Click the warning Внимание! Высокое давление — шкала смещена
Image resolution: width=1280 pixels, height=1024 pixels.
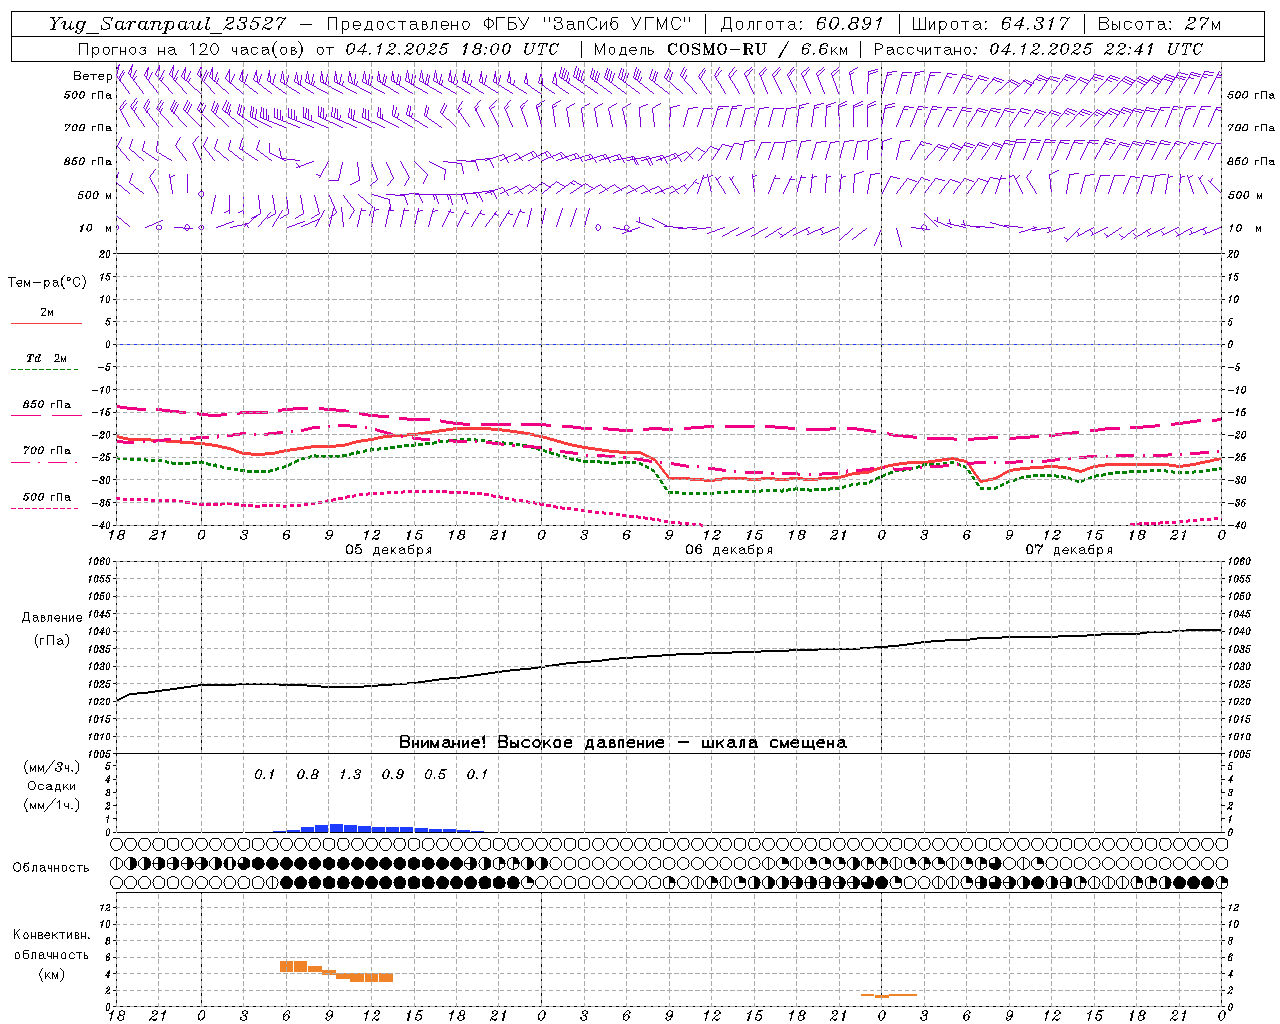pyautogui.click(x=623, y=743)
